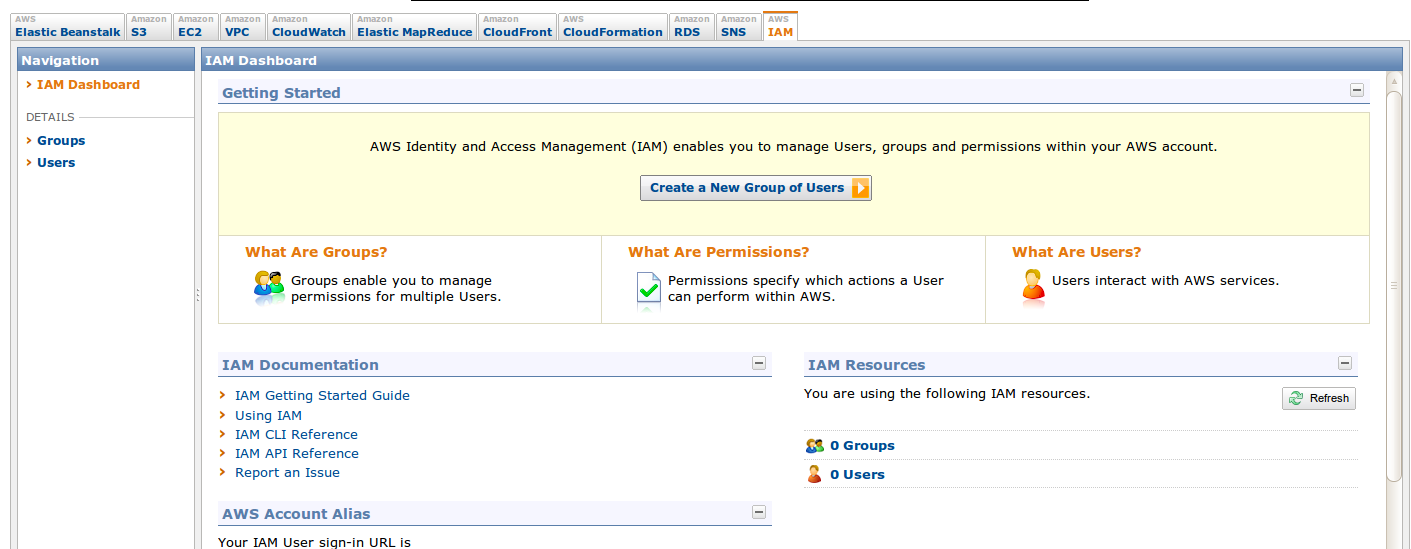Switch to the CloudWatch tab

click(309, 27)
